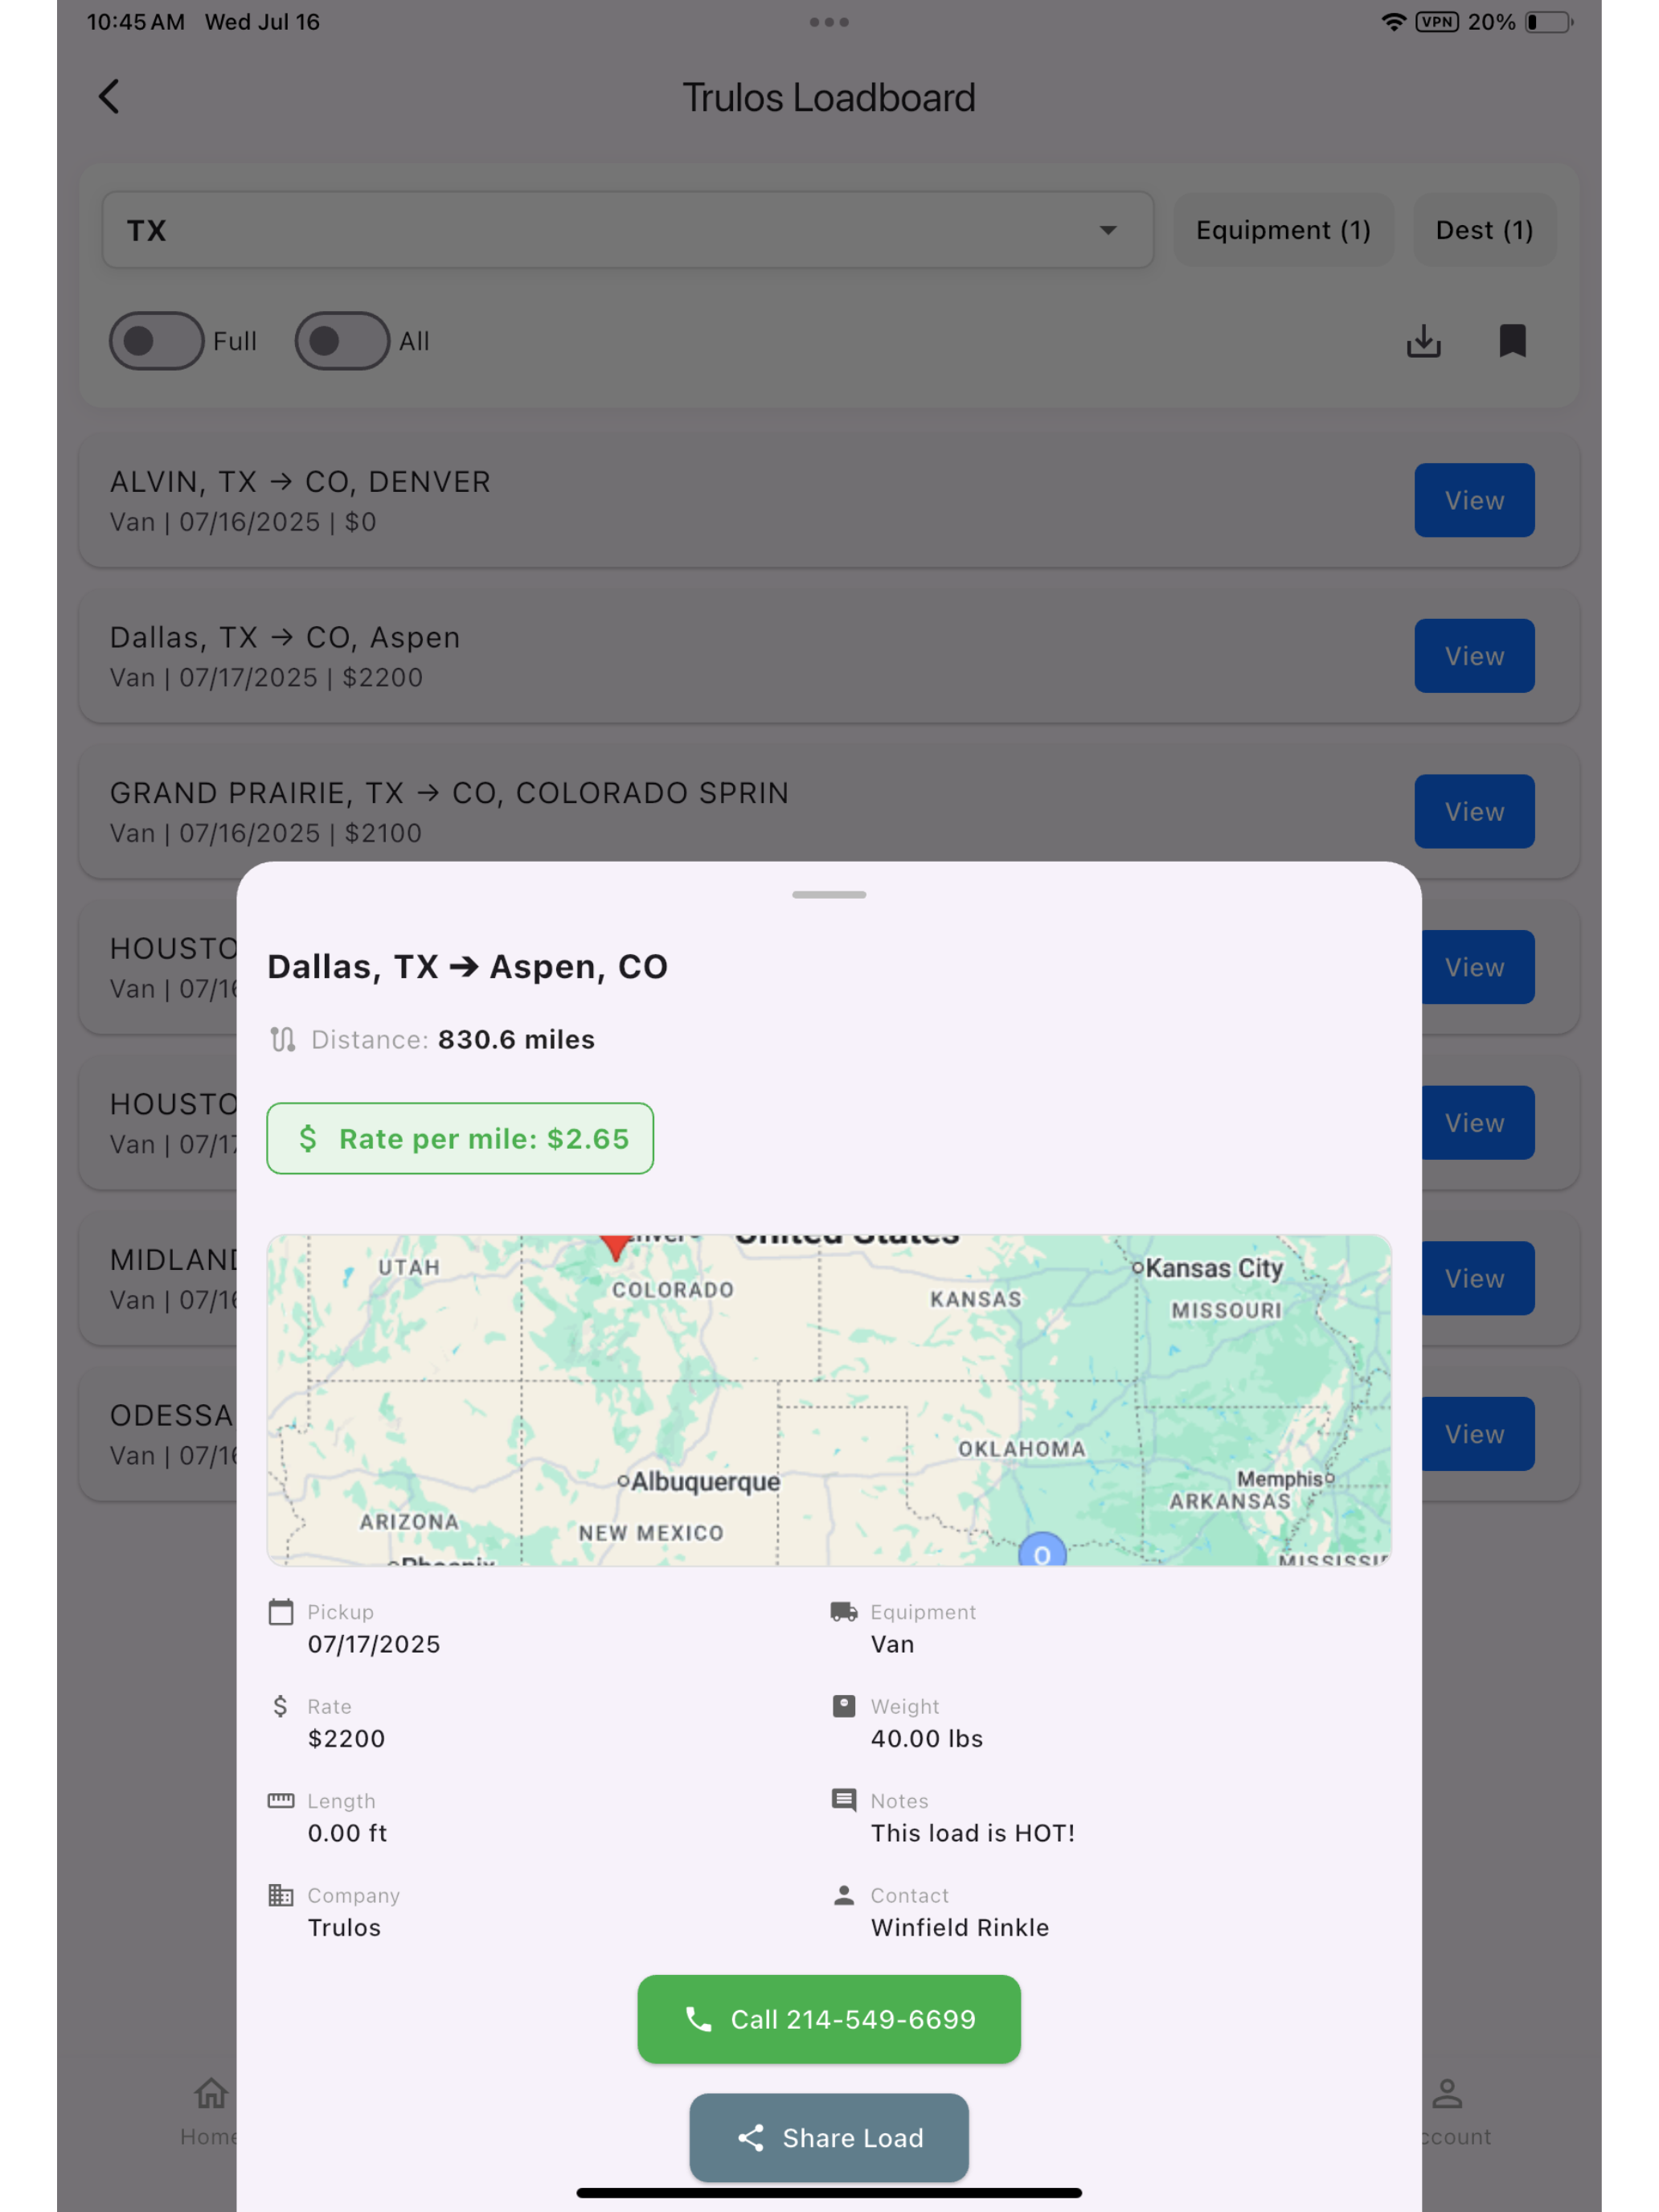Tap the VPN status indicator
The image size is (1659, 2212).
click(x=1437, y=22)
